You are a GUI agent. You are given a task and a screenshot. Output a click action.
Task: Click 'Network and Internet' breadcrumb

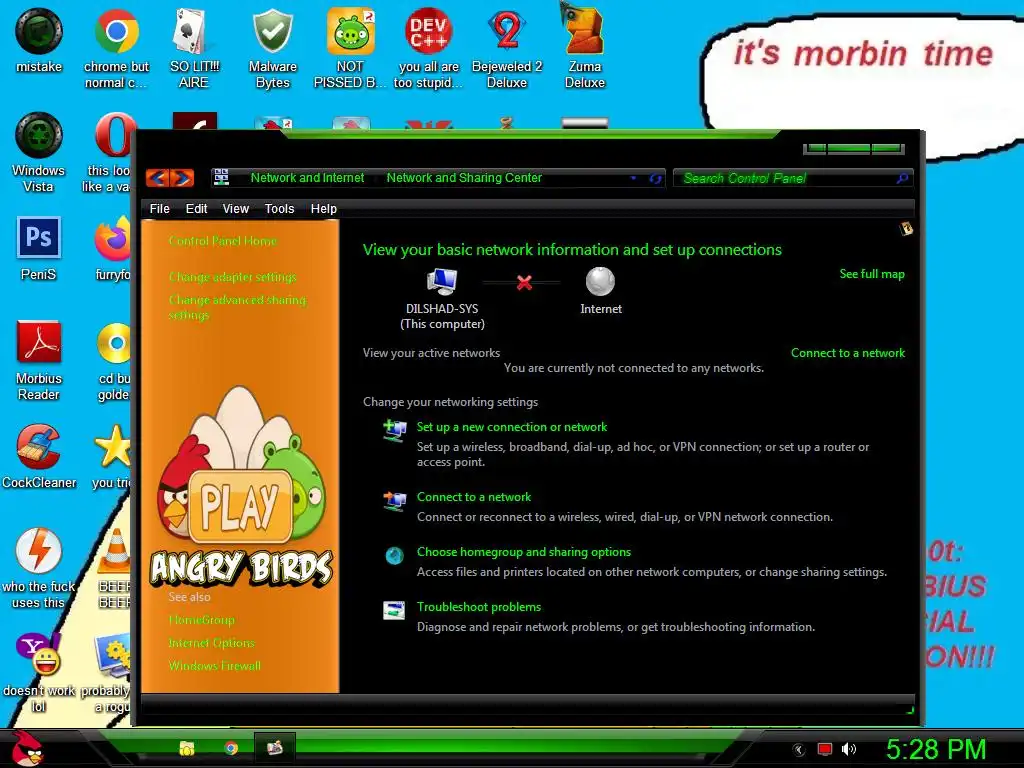[307, 178]
